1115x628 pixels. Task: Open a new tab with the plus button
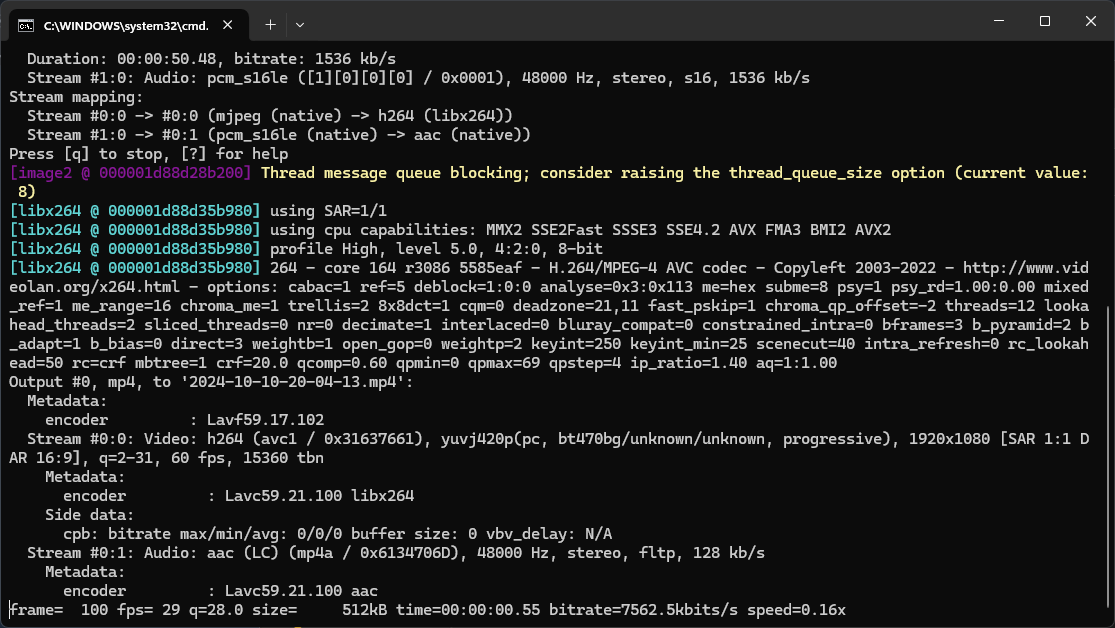pyautogui.click(x=270, y=24)
